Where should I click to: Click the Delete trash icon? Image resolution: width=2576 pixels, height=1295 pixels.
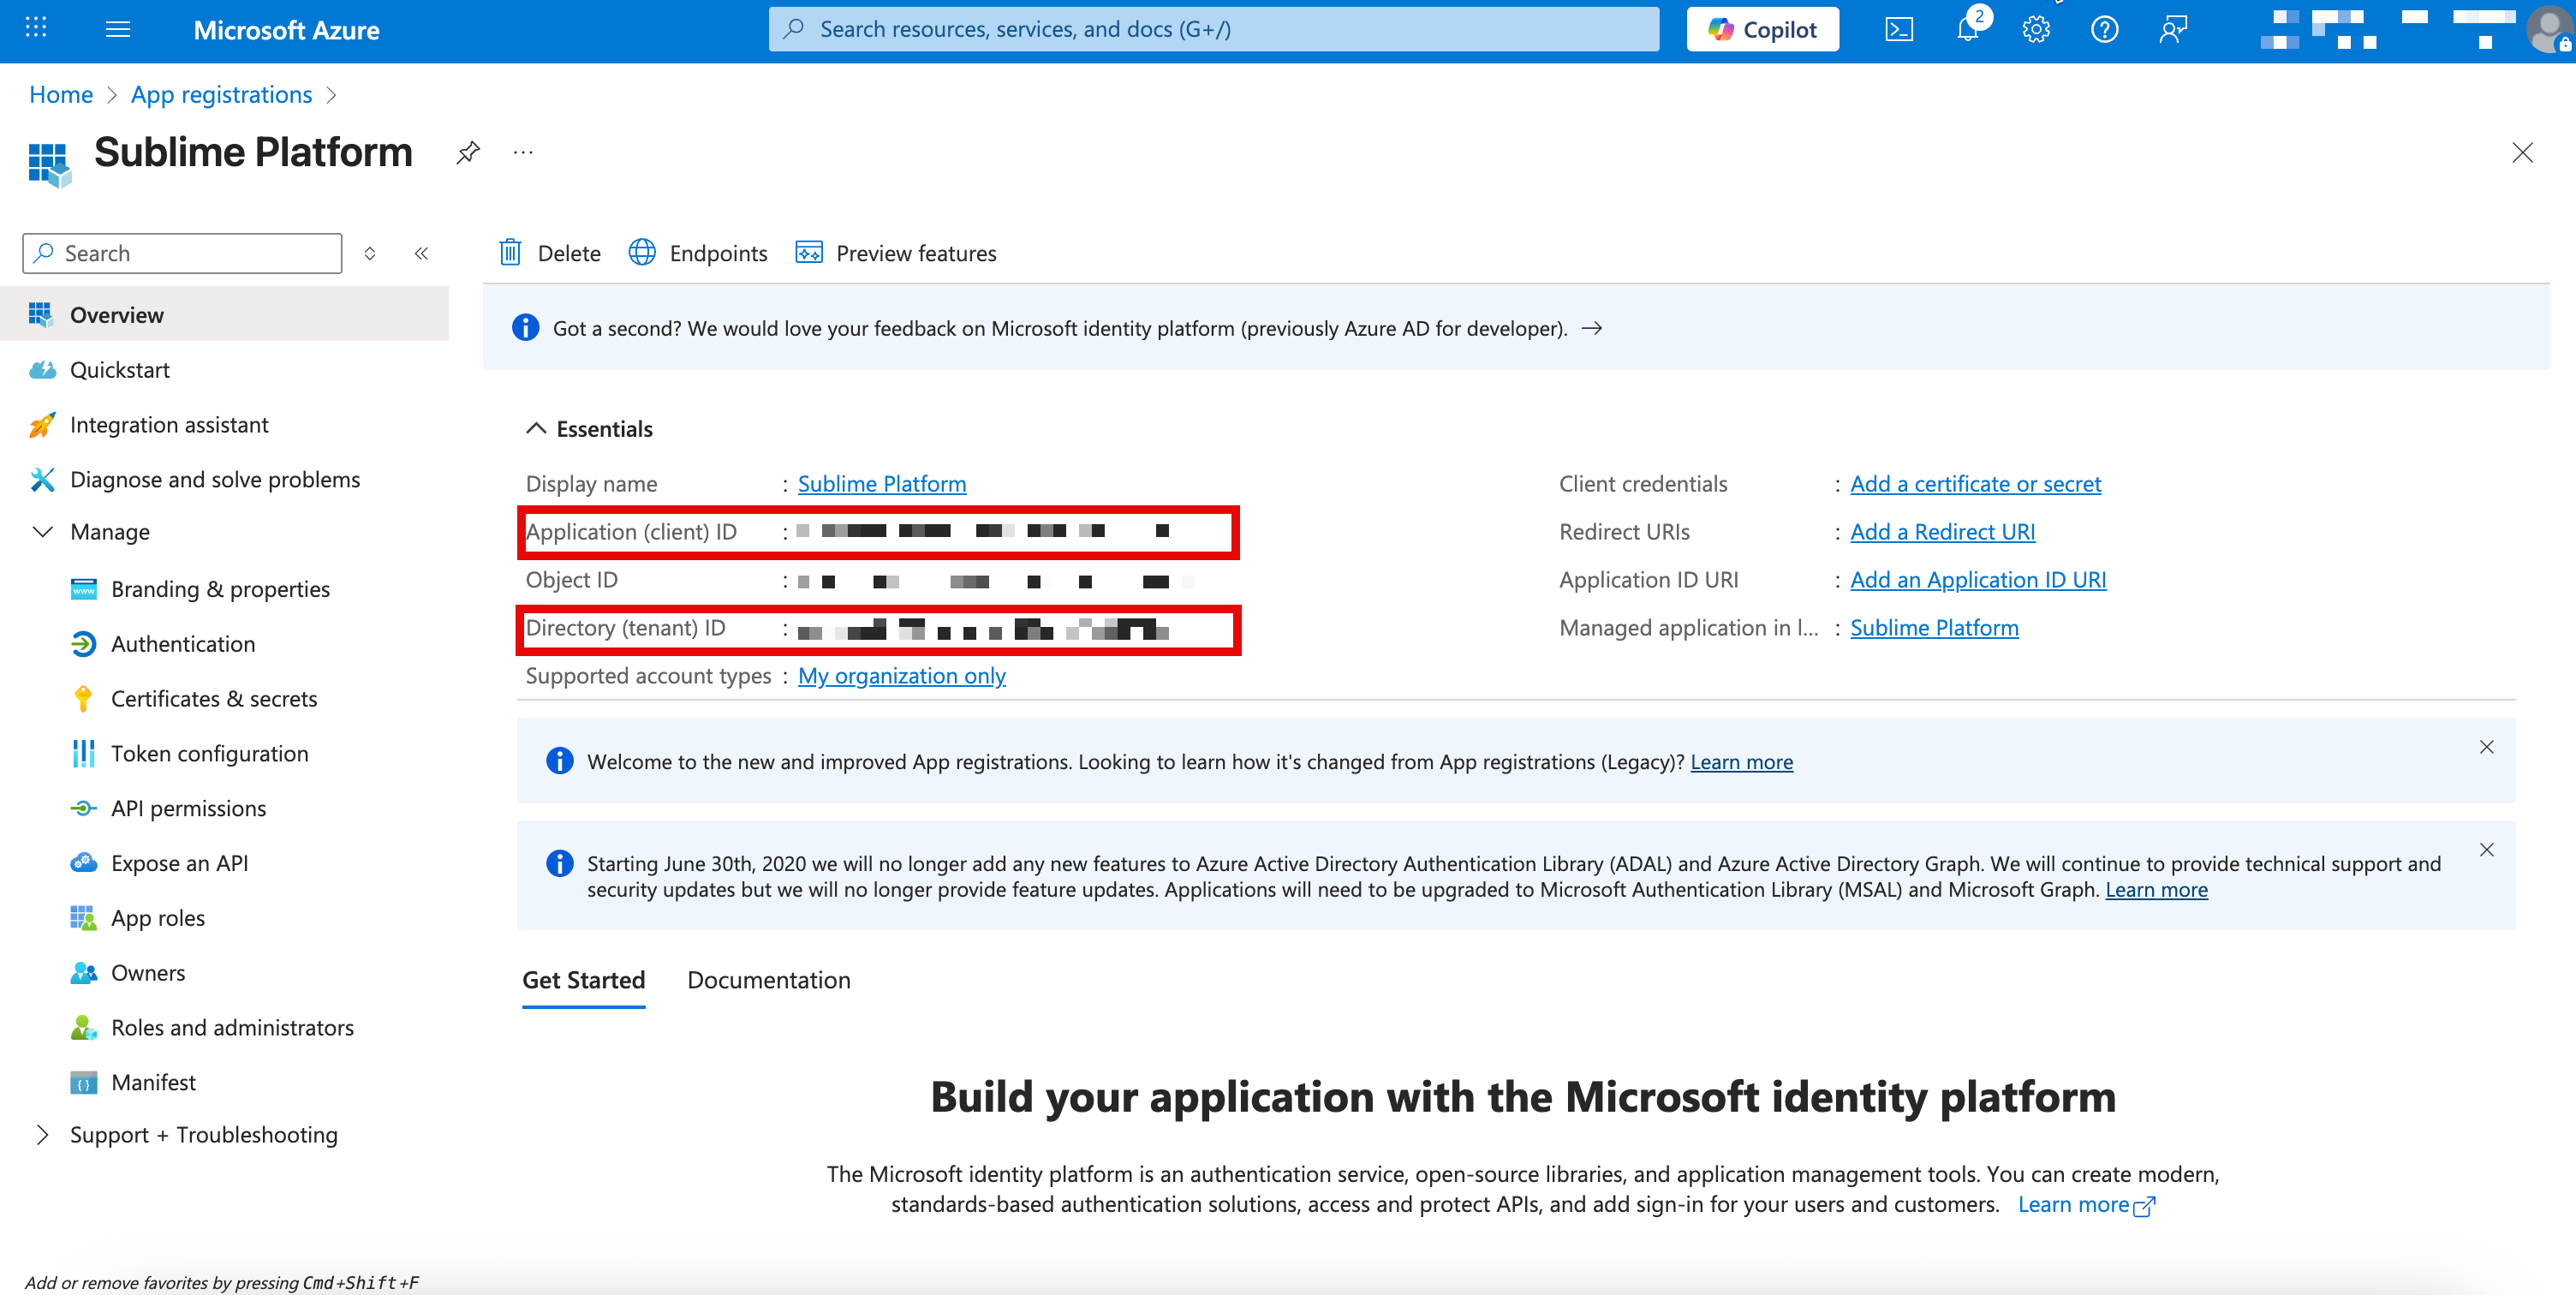[x=510, y=252]
